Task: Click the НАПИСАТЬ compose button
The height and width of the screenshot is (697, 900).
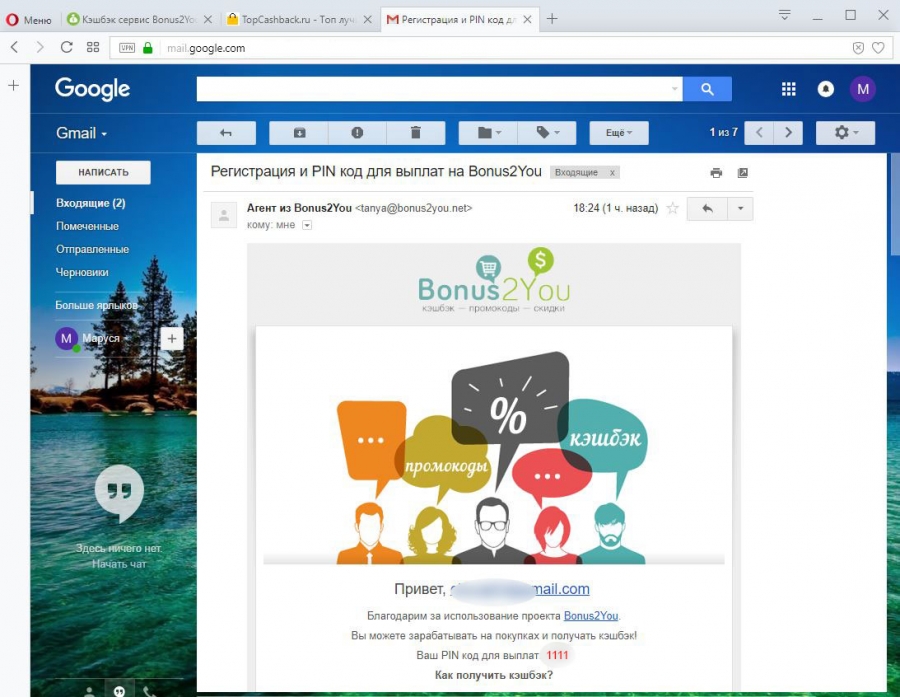Action: (x=103, y=172)
